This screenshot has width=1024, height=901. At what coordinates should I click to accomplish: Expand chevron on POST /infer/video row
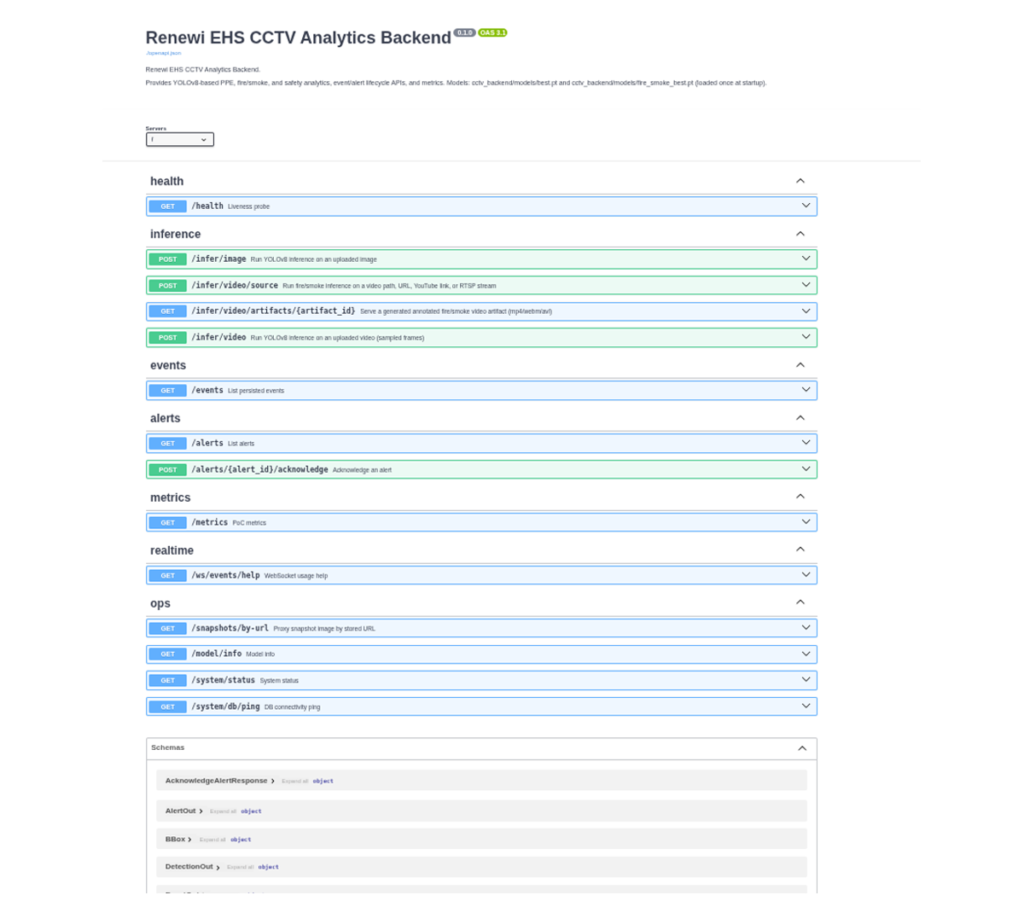806,338
